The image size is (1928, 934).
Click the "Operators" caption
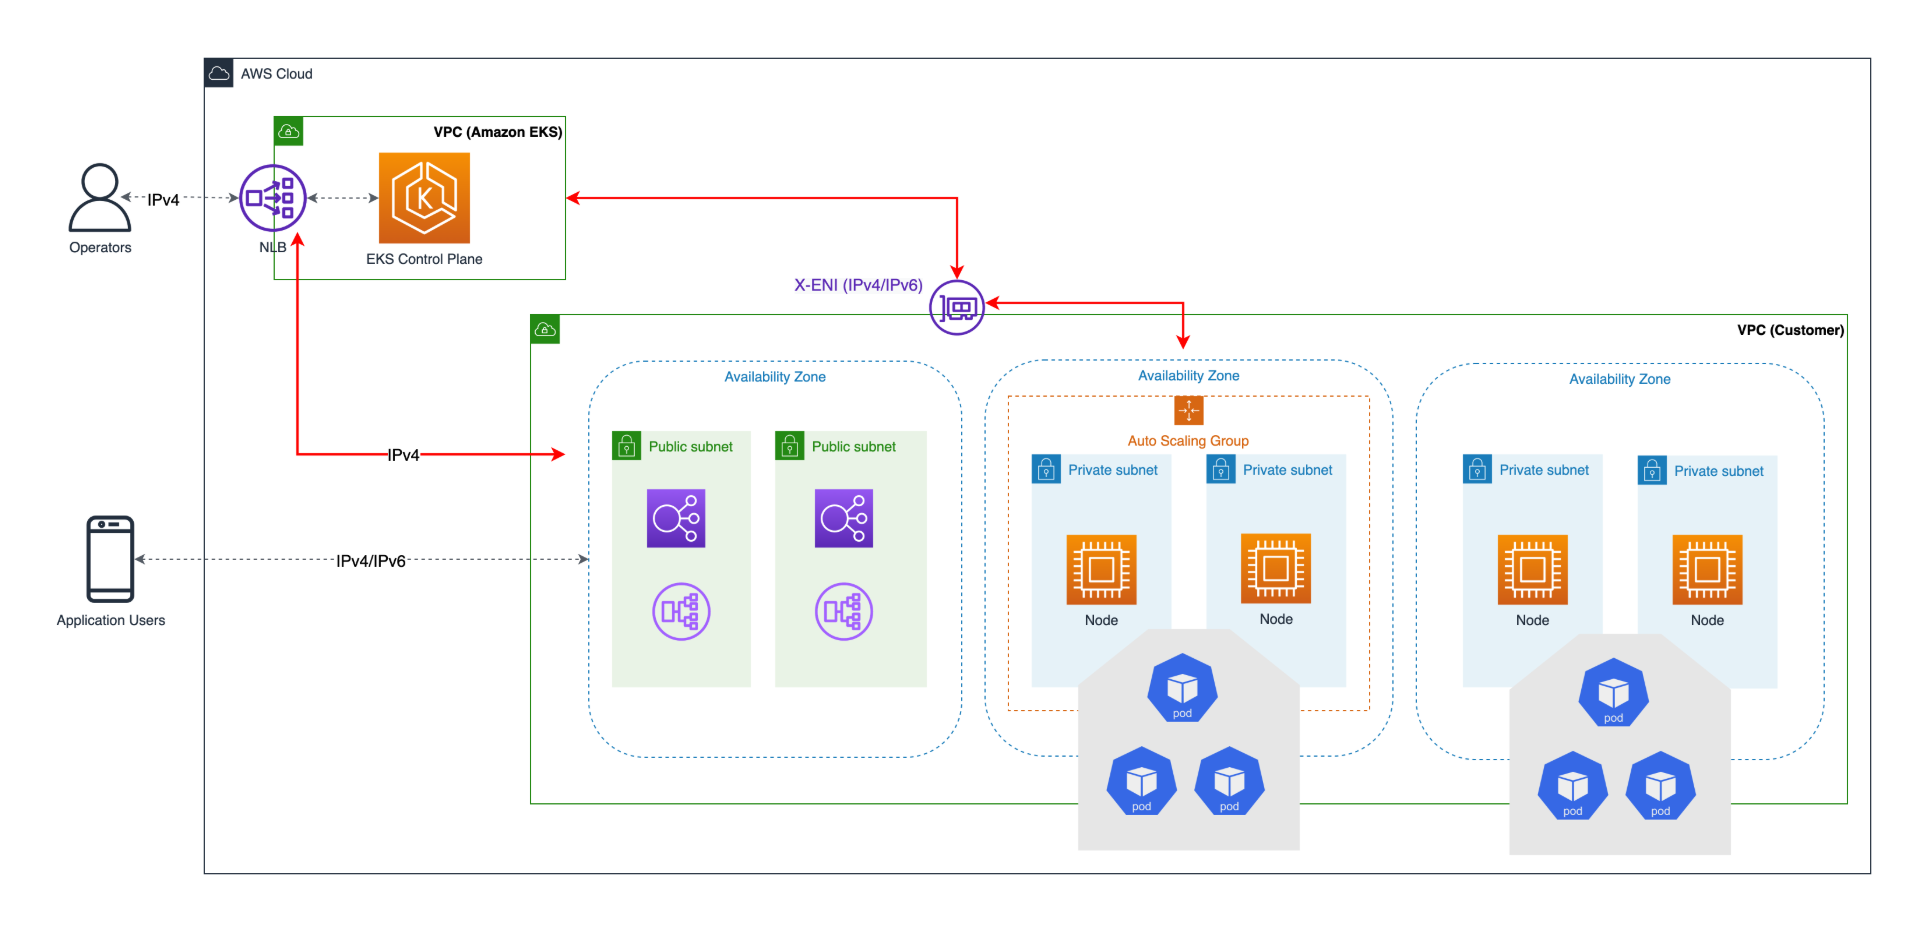tap(100, 248)
